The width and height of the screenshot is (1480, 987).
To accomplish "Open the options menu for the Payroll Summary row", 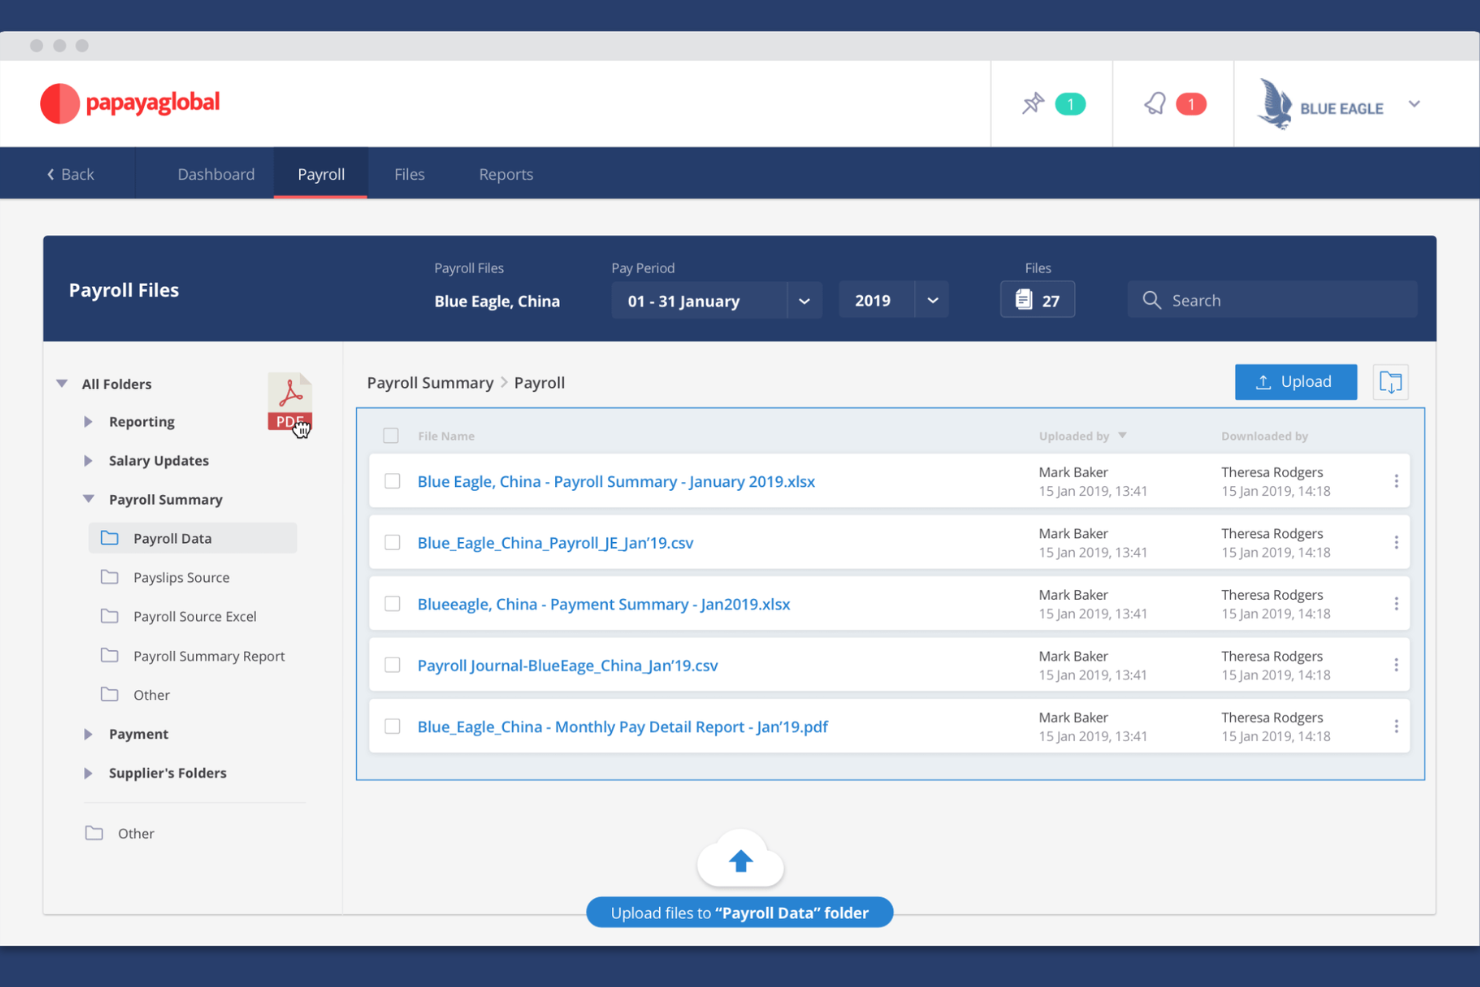I will coord(1396,480).
